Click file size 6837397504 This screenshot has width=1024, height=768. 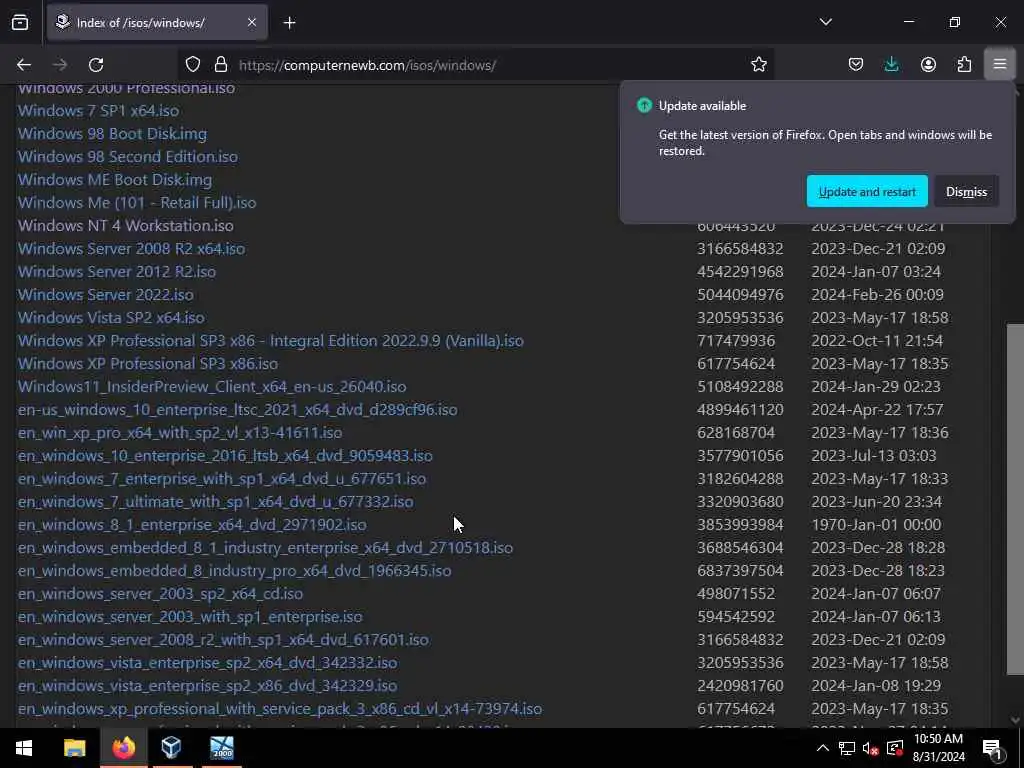[740, 570]
